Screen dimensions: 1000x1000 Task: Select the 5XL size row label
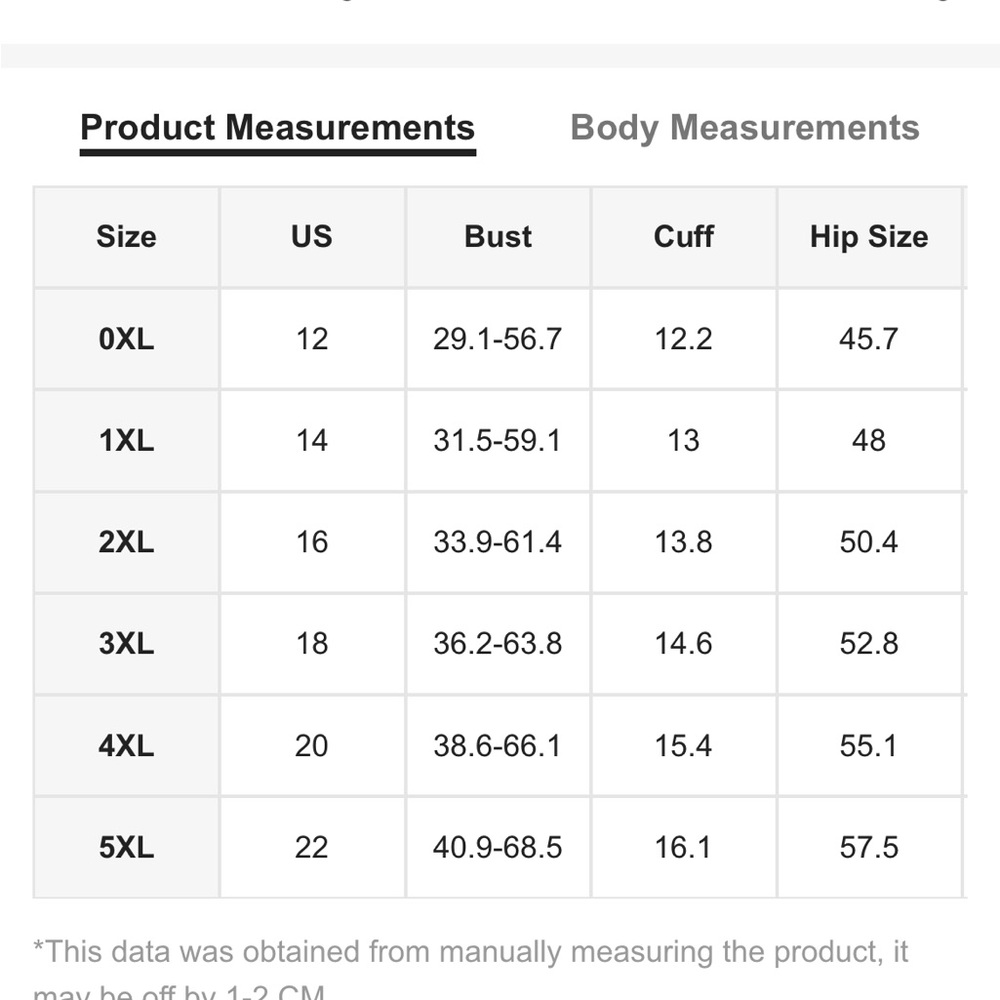click(126, 848)
